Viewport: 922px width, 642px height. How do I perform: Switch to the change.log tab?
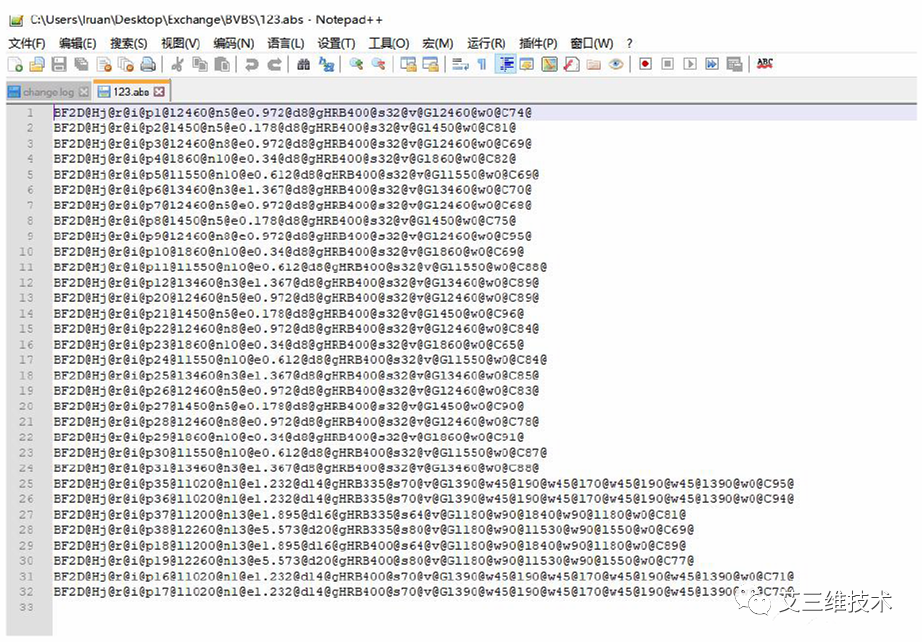pyautogui.click(x=49, y=92)
